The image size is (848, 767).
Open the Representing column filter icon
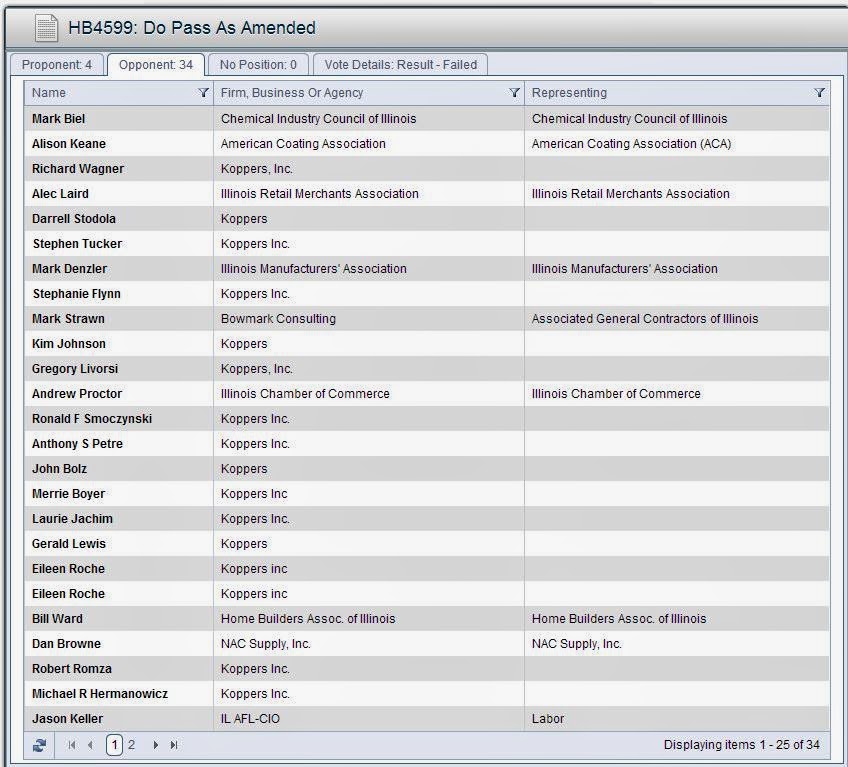pos(819,92)
